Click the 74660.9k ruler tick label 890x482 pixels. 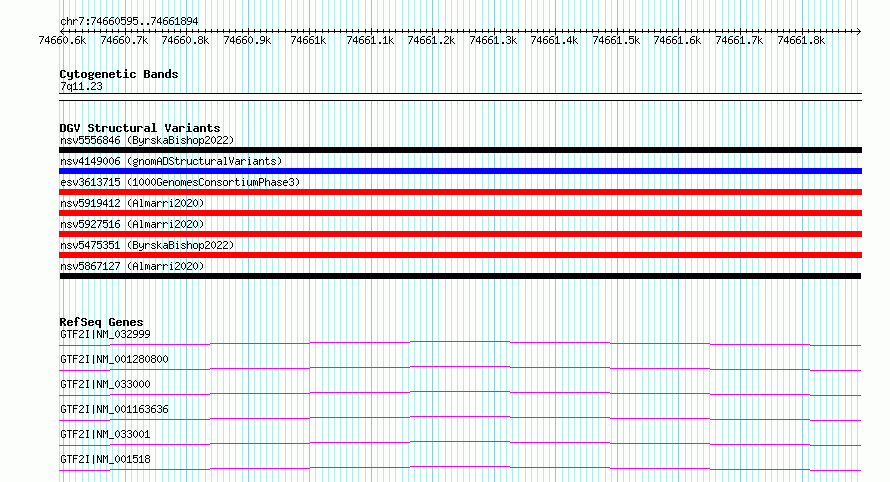247,40
